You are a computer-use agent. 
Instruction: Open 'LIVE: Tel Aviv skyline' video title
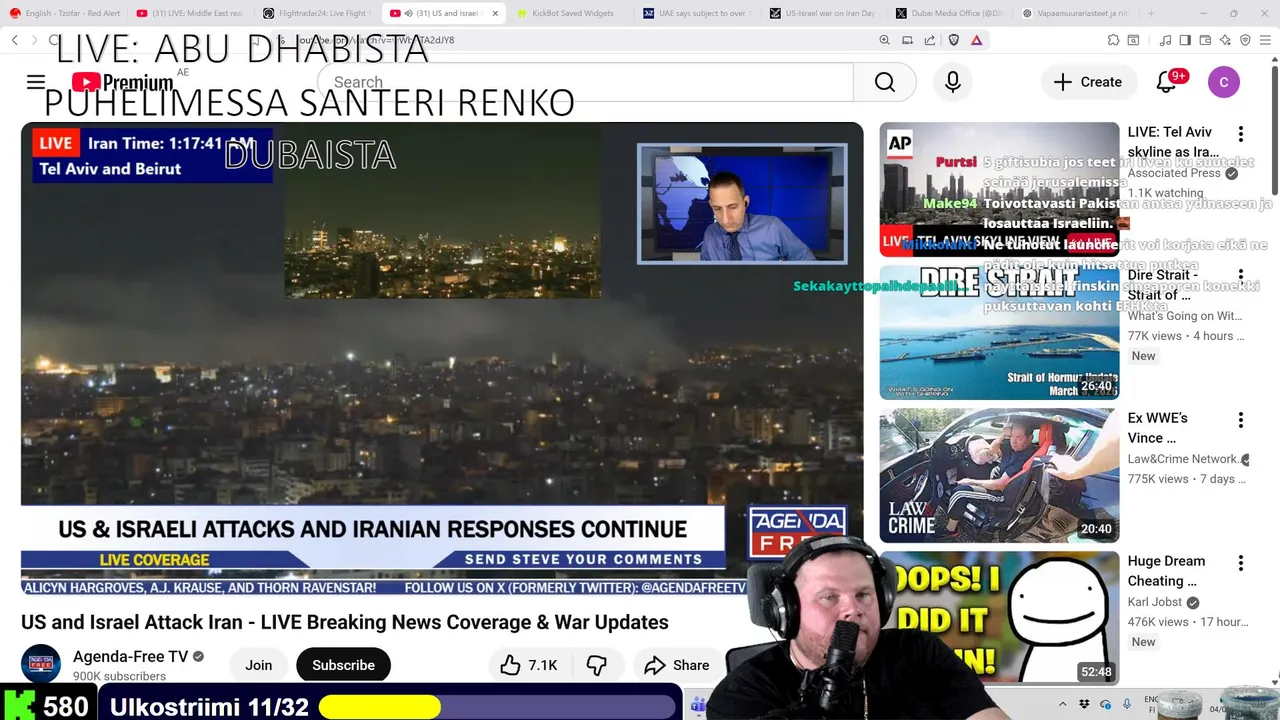1173,142
